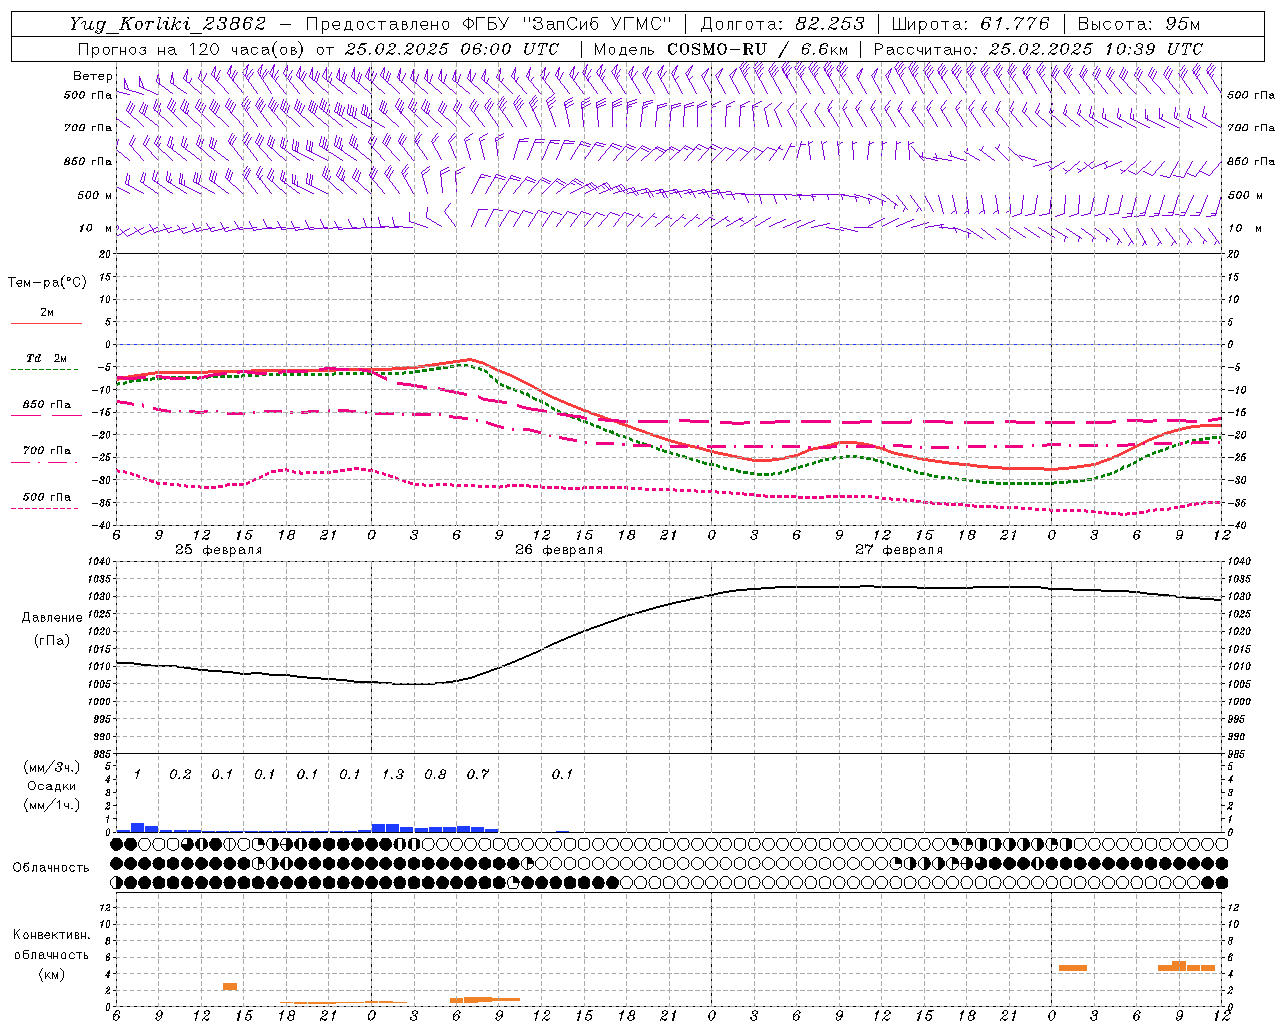Click the 3-hour precipitation value 0.2
Viewport: 1280px width, 1024px height.
(x=180, y=775)
